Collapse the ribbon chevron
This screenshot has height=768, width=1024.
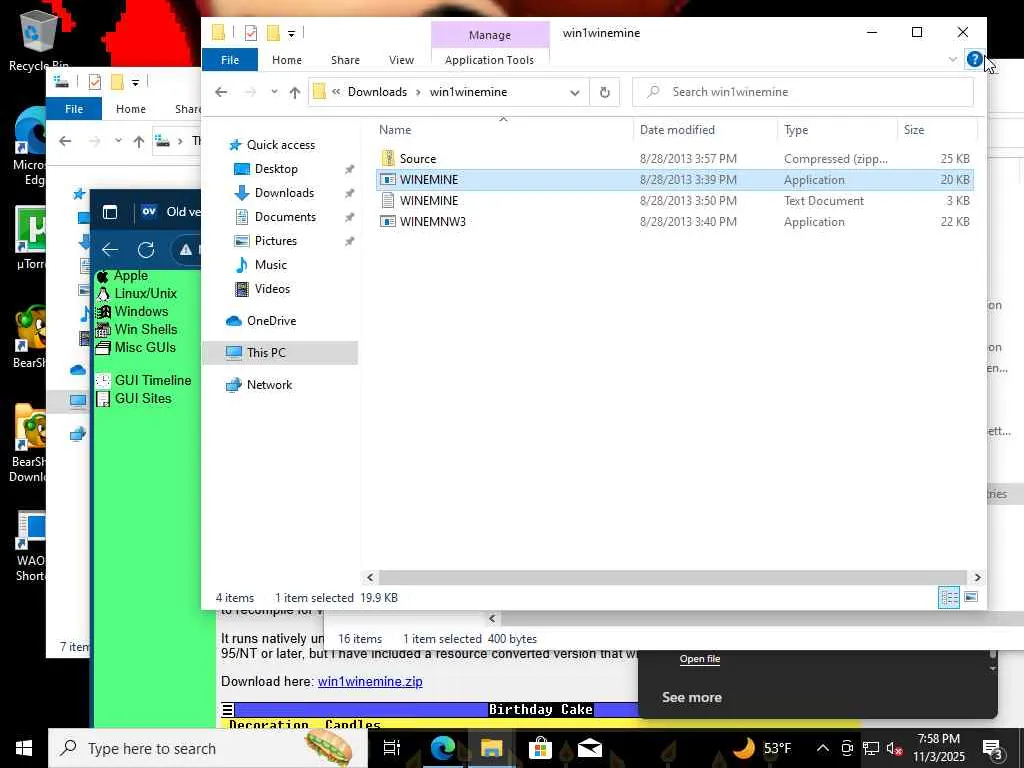953,59
